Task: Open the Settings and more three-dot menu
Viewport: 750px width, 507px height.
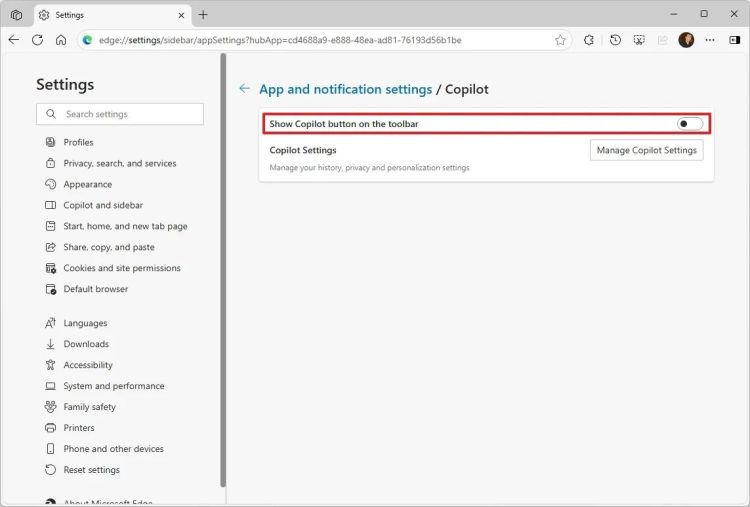Action: coord(710,40)
